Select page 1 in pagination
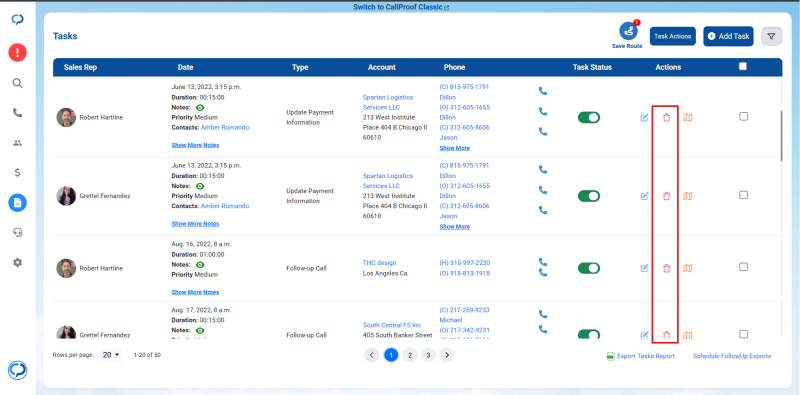 (391, 355)
